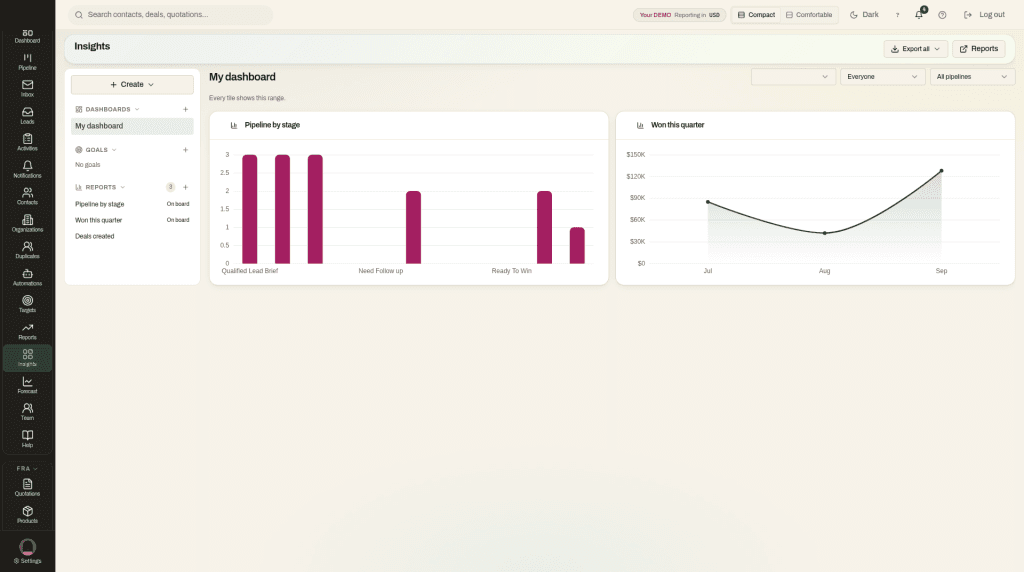The height and width of the screenshot is (572, 1024).
Task: Click the Aug data point on line chart
Action: tap(824, 233)
